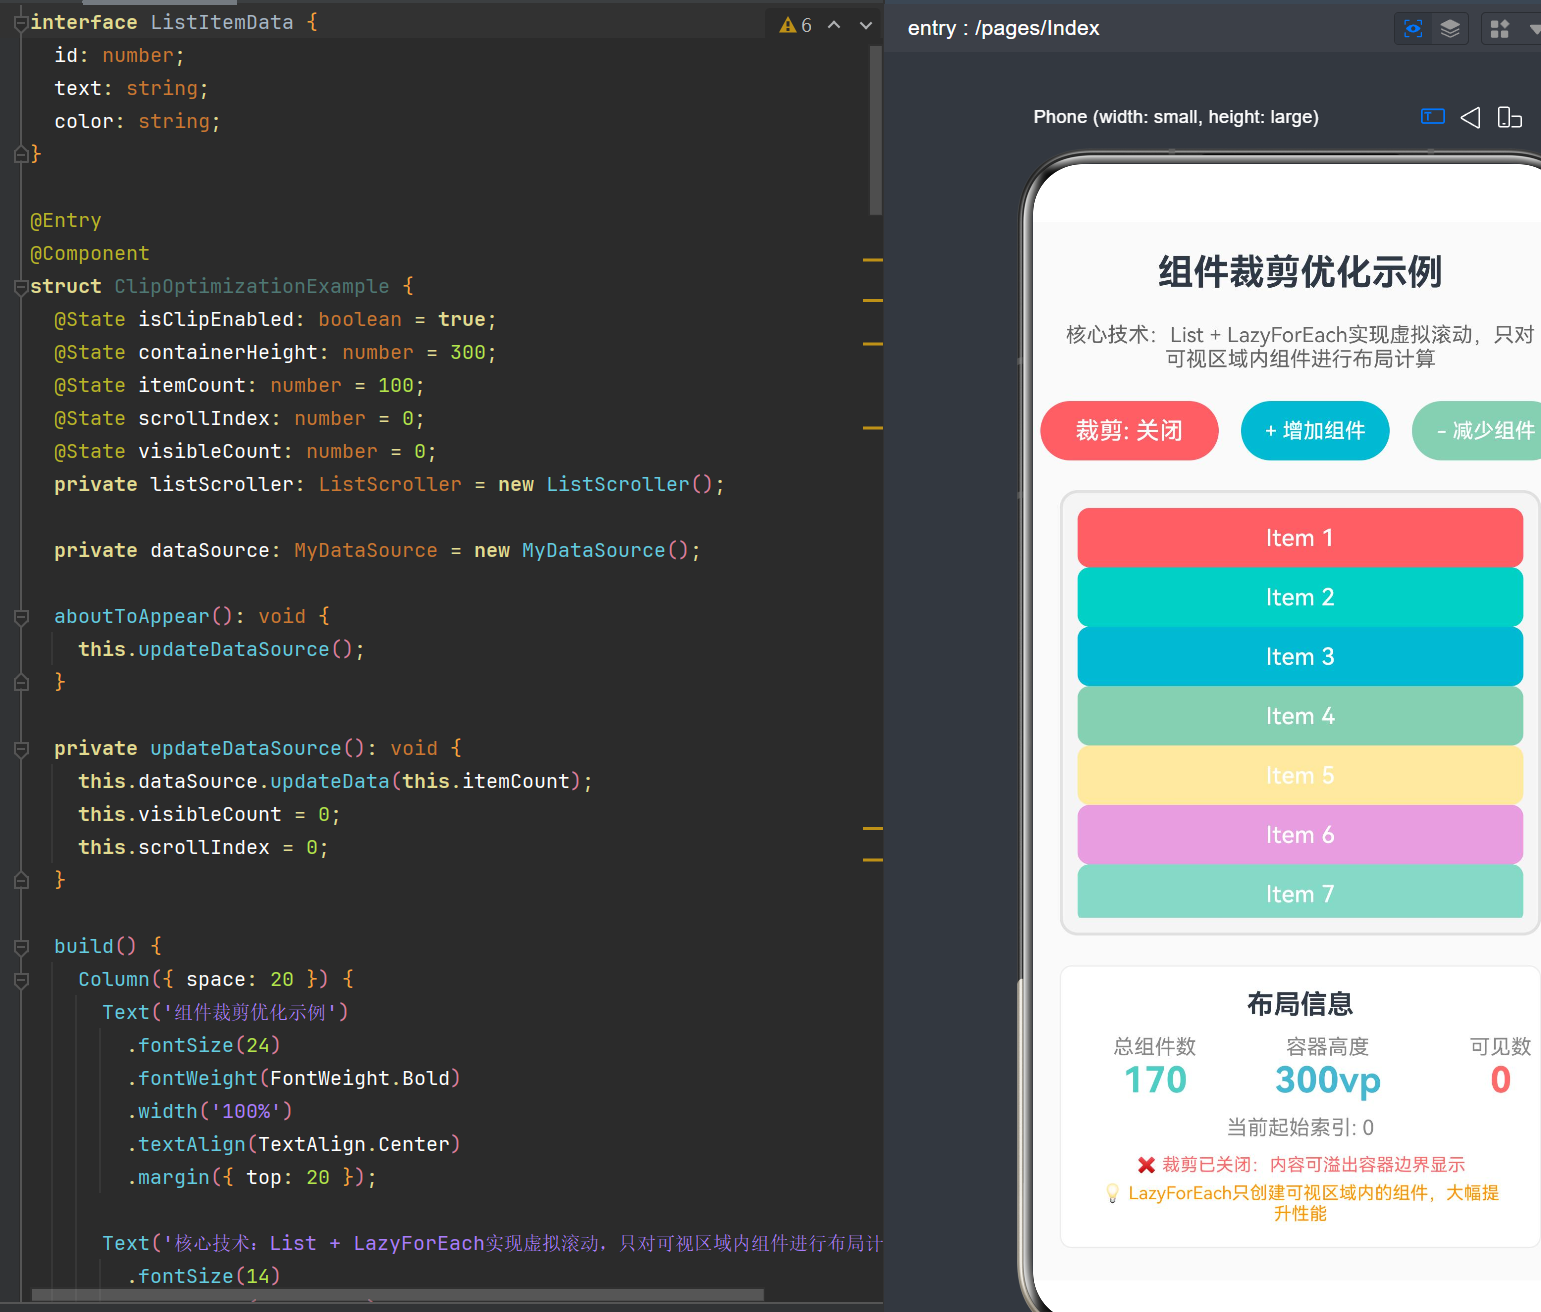The image size is (1541, 1312).
Task: Jump to previous highlighted error arrow
Action: coord(834,25)
